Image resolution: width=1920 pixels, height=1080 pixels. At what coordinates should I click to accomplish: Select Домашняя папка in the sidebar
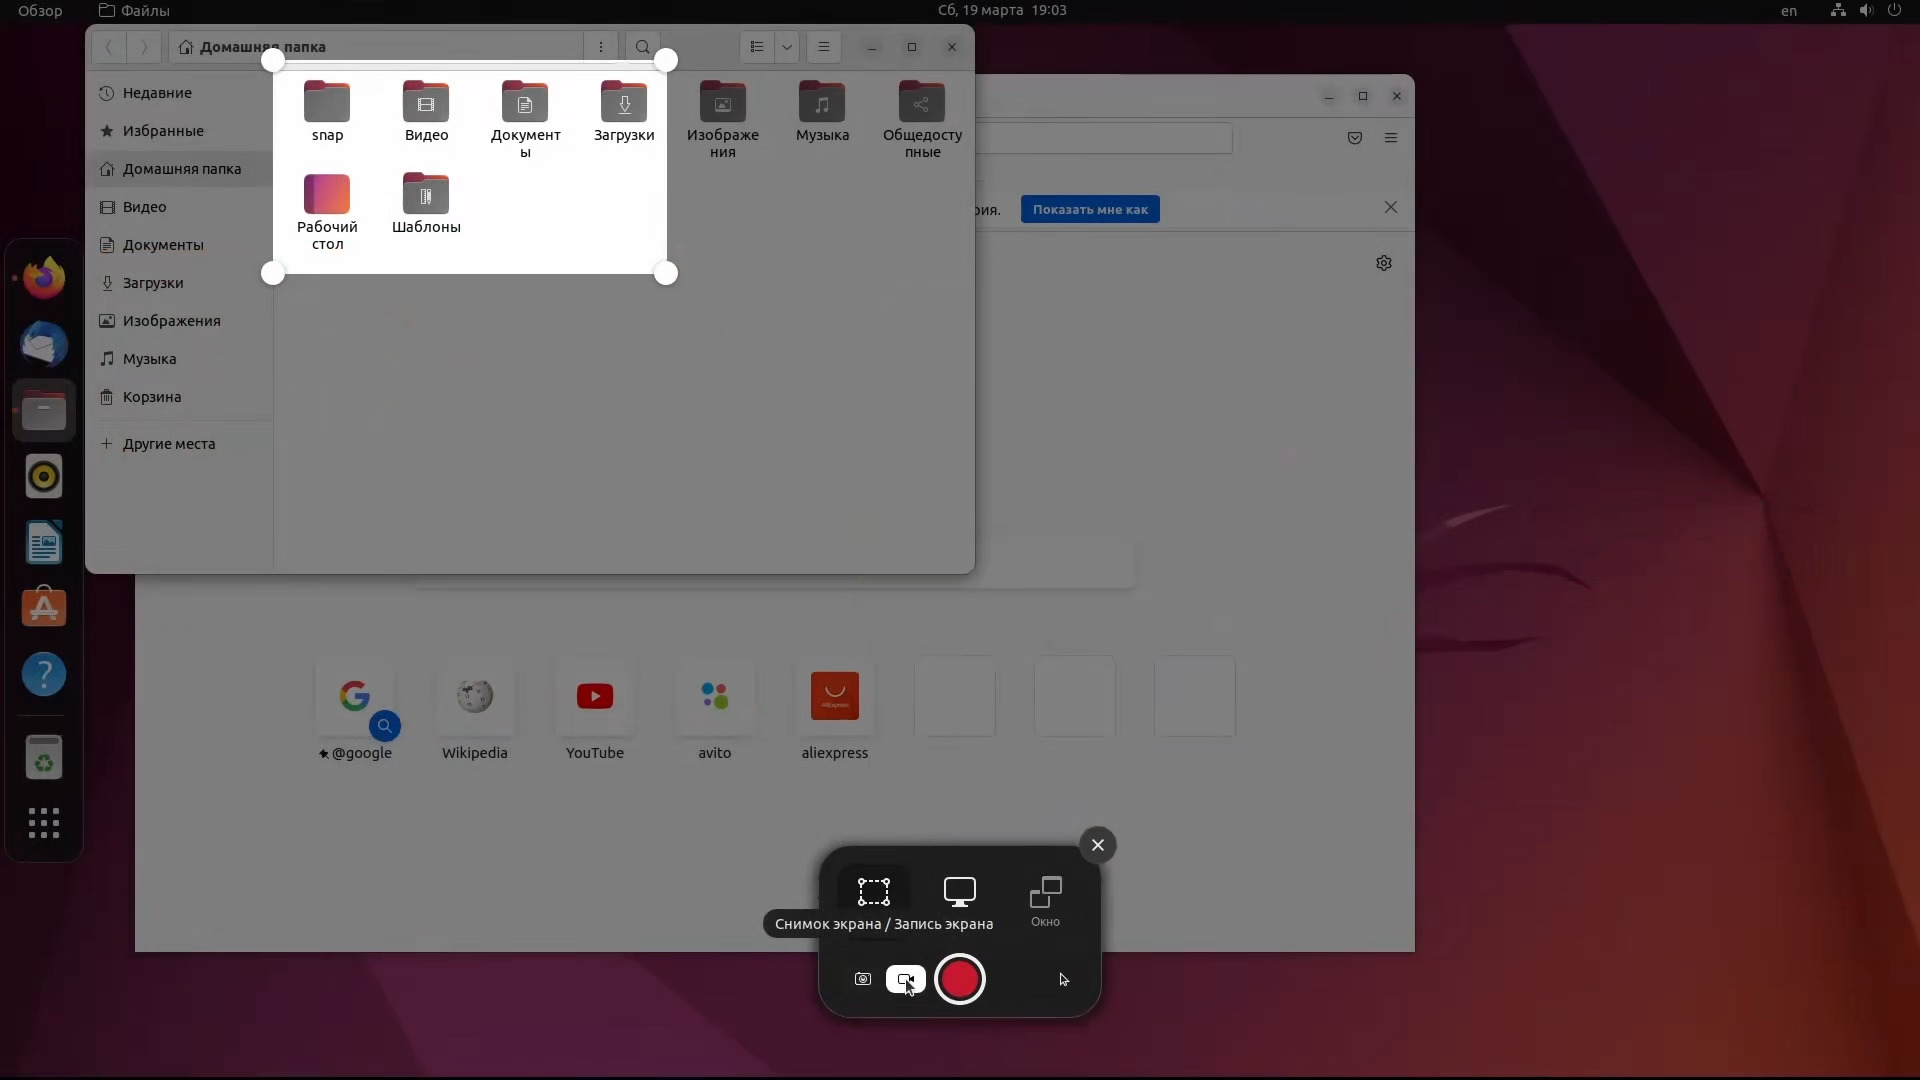pyautogui.click(x=179, y=169)
